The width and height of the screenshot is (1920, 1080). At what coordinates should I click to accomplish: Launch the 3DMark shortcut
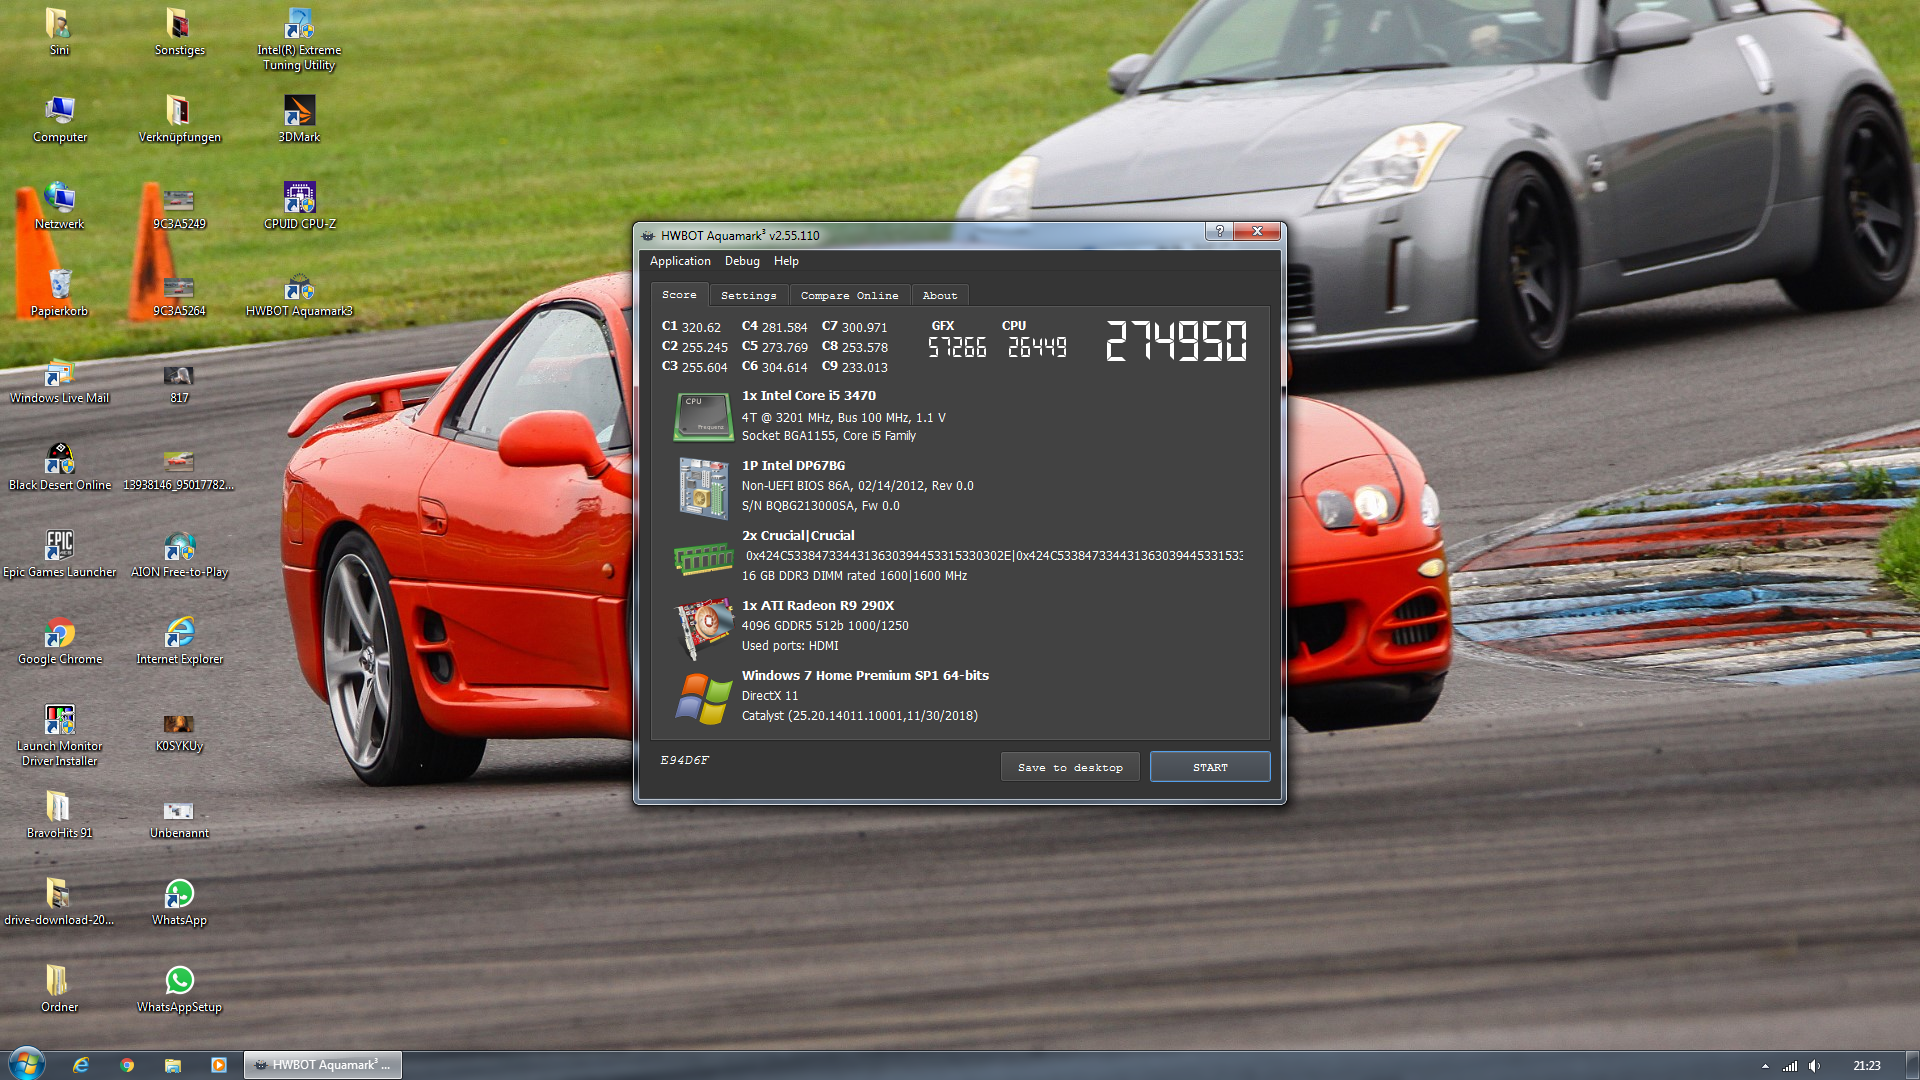[x=299, y=119]
